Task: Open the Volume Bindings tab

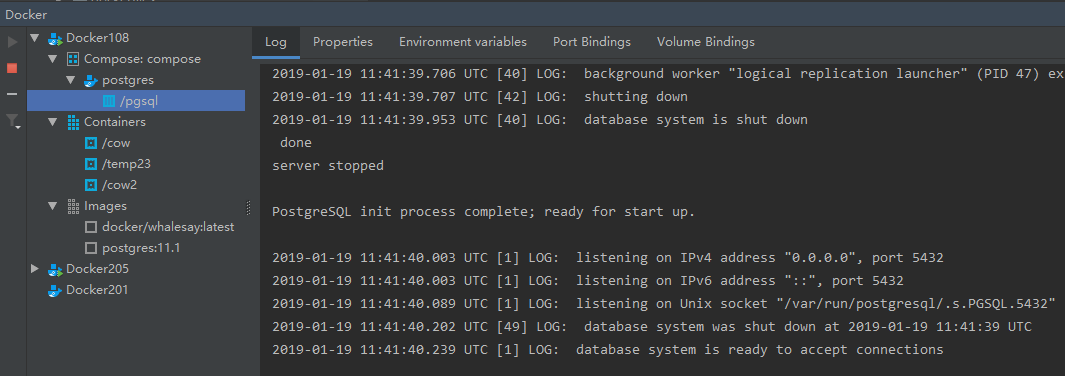Action: (706, 42)
